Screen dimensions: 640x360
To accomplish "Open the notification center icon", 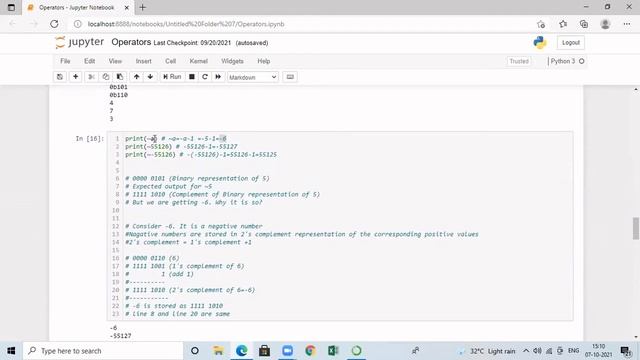I will click(626, 351).
